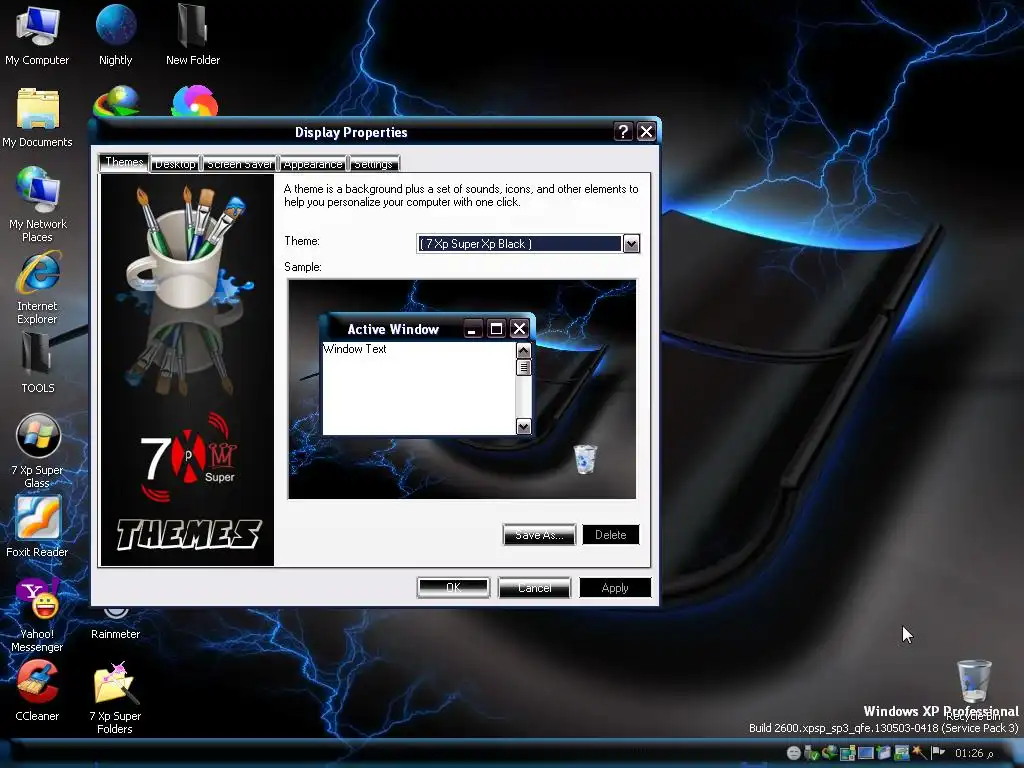Viewport: 1024px width, 768px height.
Task: Dismiss dialog with Cancel button
Action: click(534, 588)
